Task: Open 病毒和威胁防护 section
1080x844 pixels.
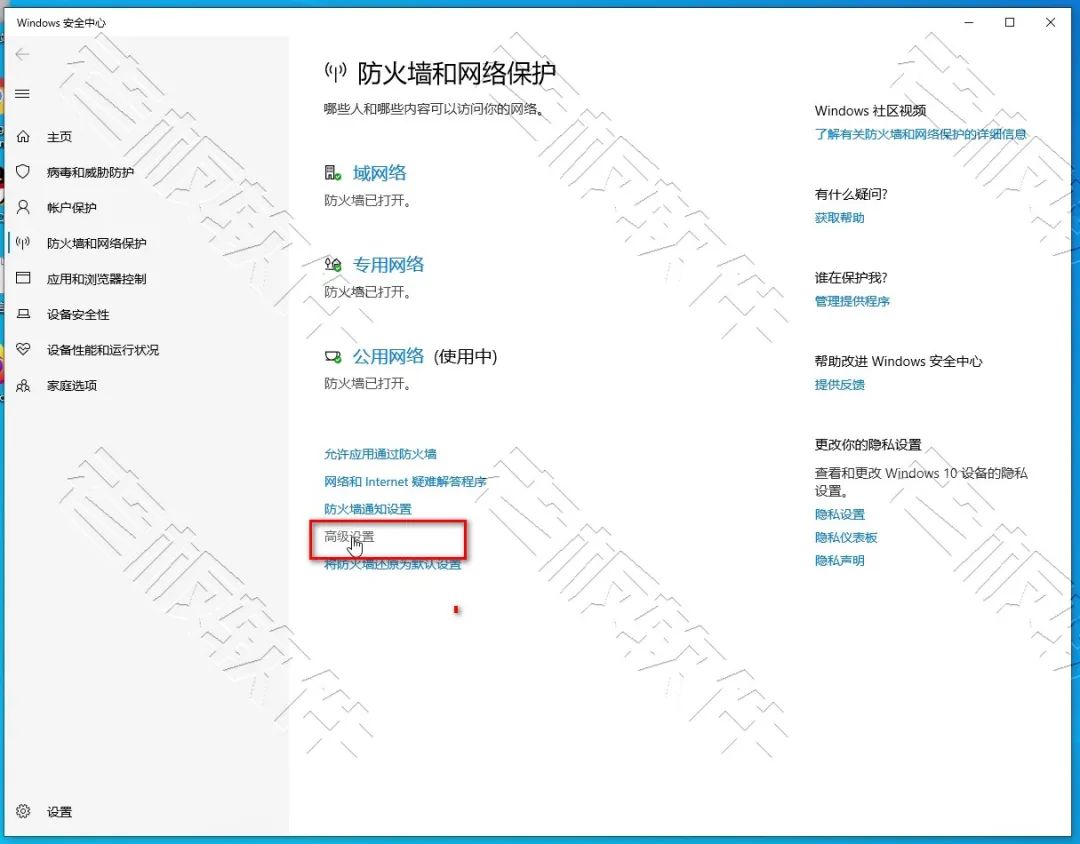Action: 90,172
